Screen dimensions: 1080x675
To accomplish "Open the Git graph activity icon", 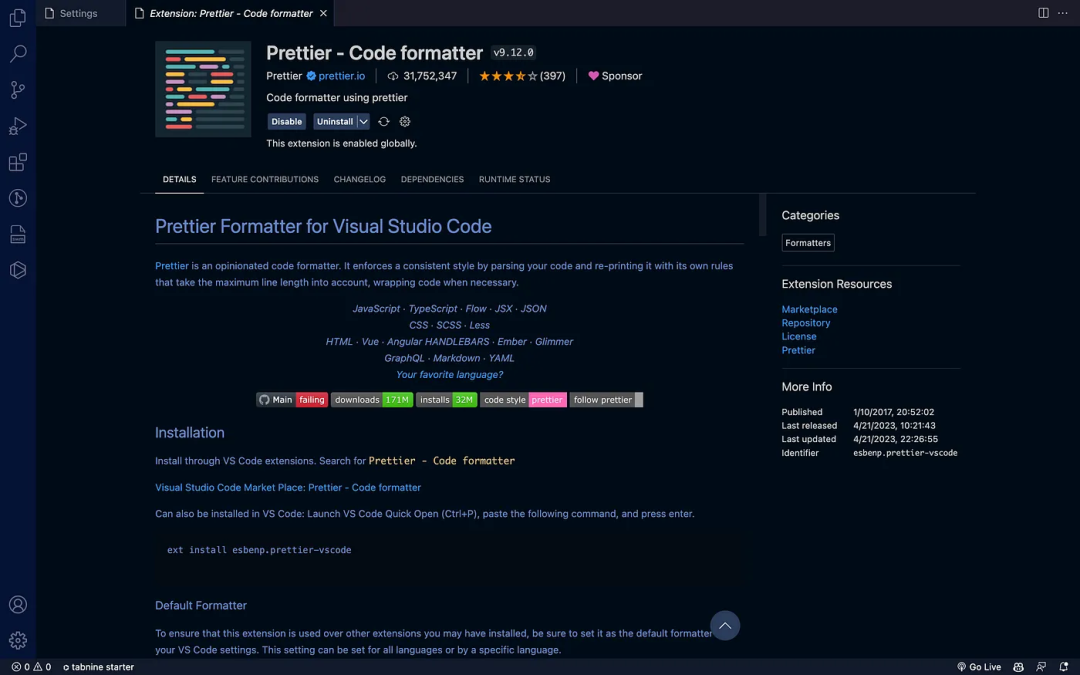I will tap(18, 198).
